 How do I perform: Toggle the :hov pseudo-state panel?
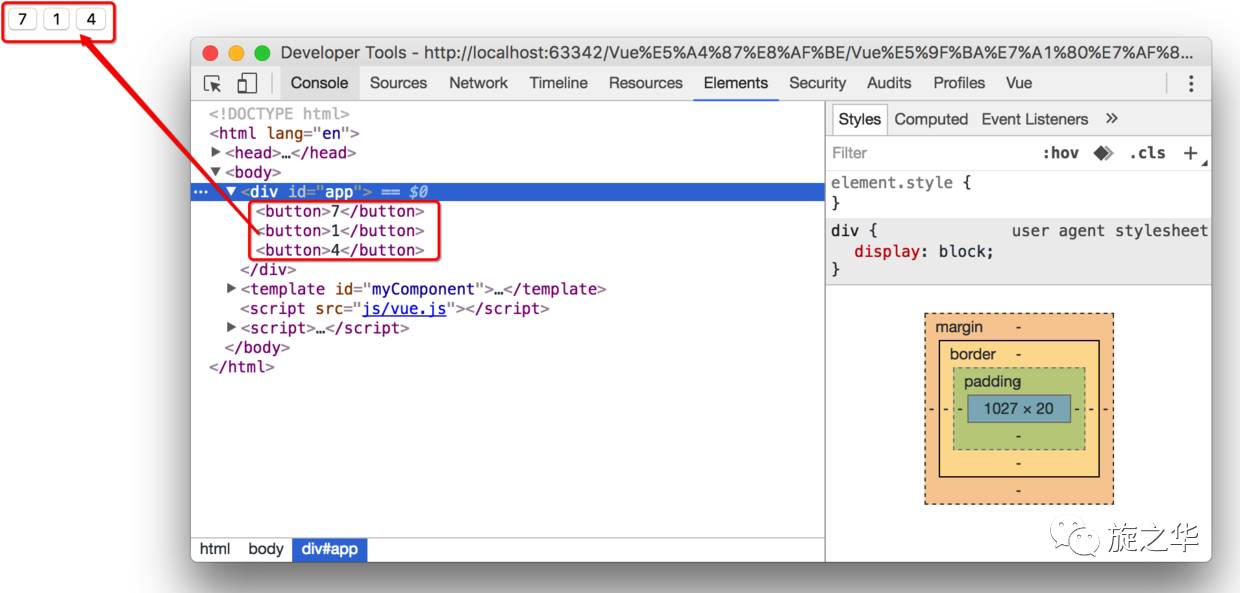tap(1060, 153)
